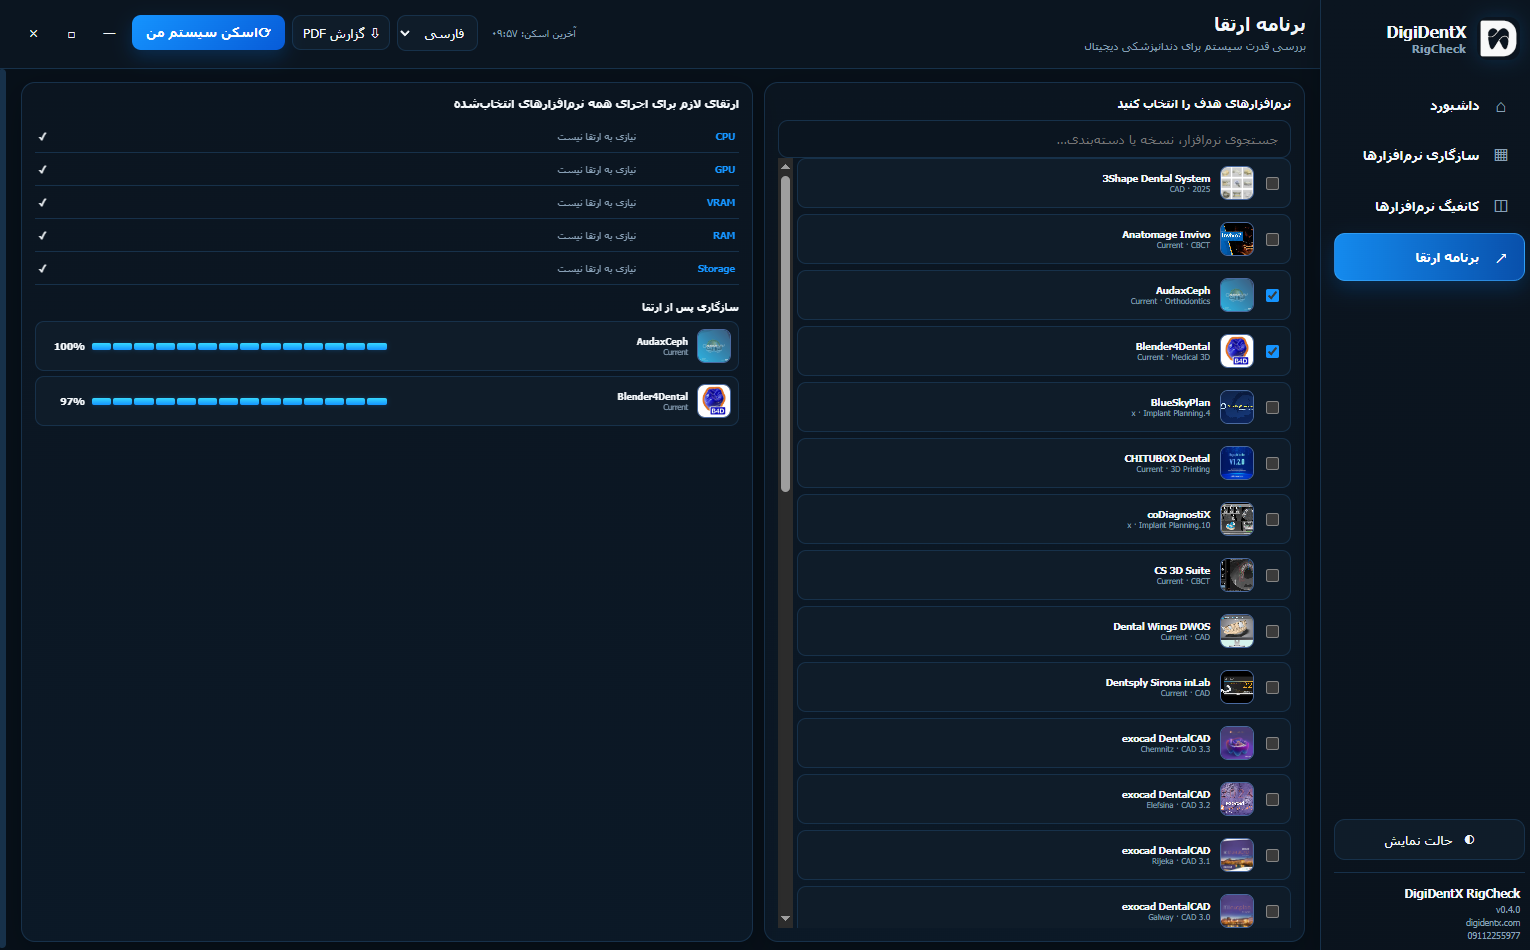The width and height of the screenshot is (1530, 950).
Task: Click the AudaxCeph 100% compatibility bar
Action: coord(239,346)
